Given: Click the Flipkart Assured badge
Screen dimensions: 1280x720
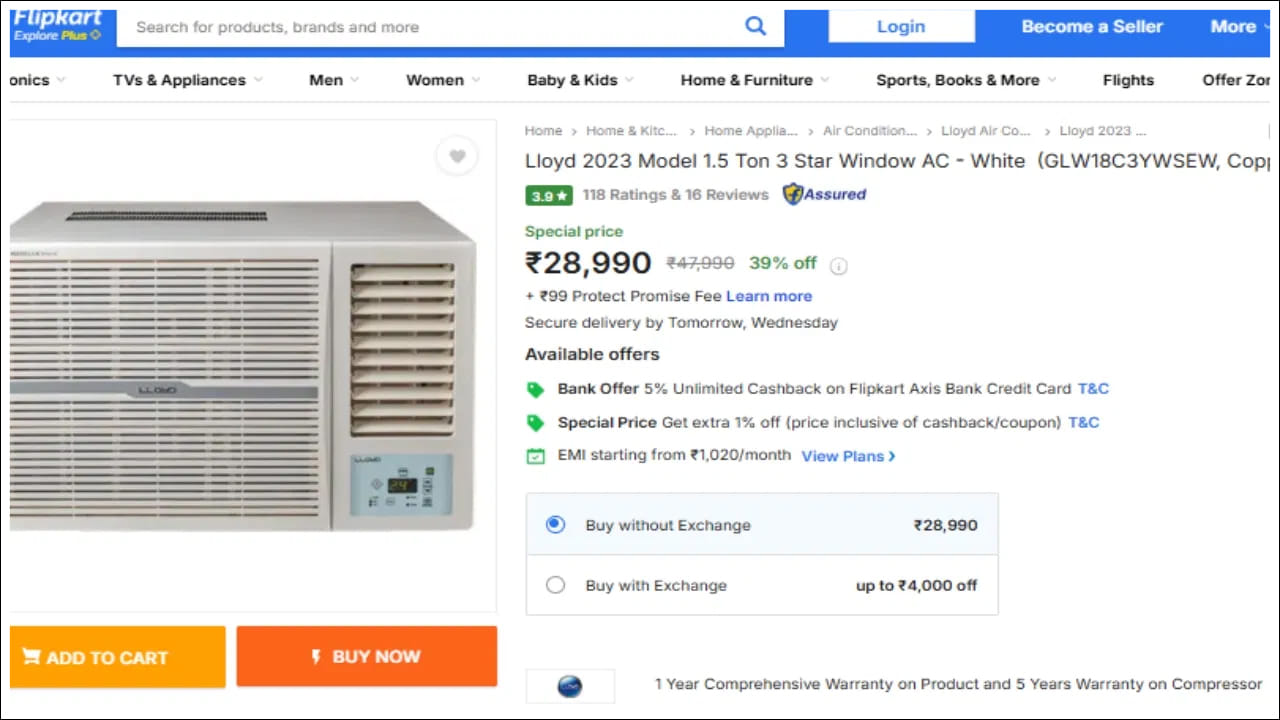Looking at the screenshot, I should click(824, 194).
